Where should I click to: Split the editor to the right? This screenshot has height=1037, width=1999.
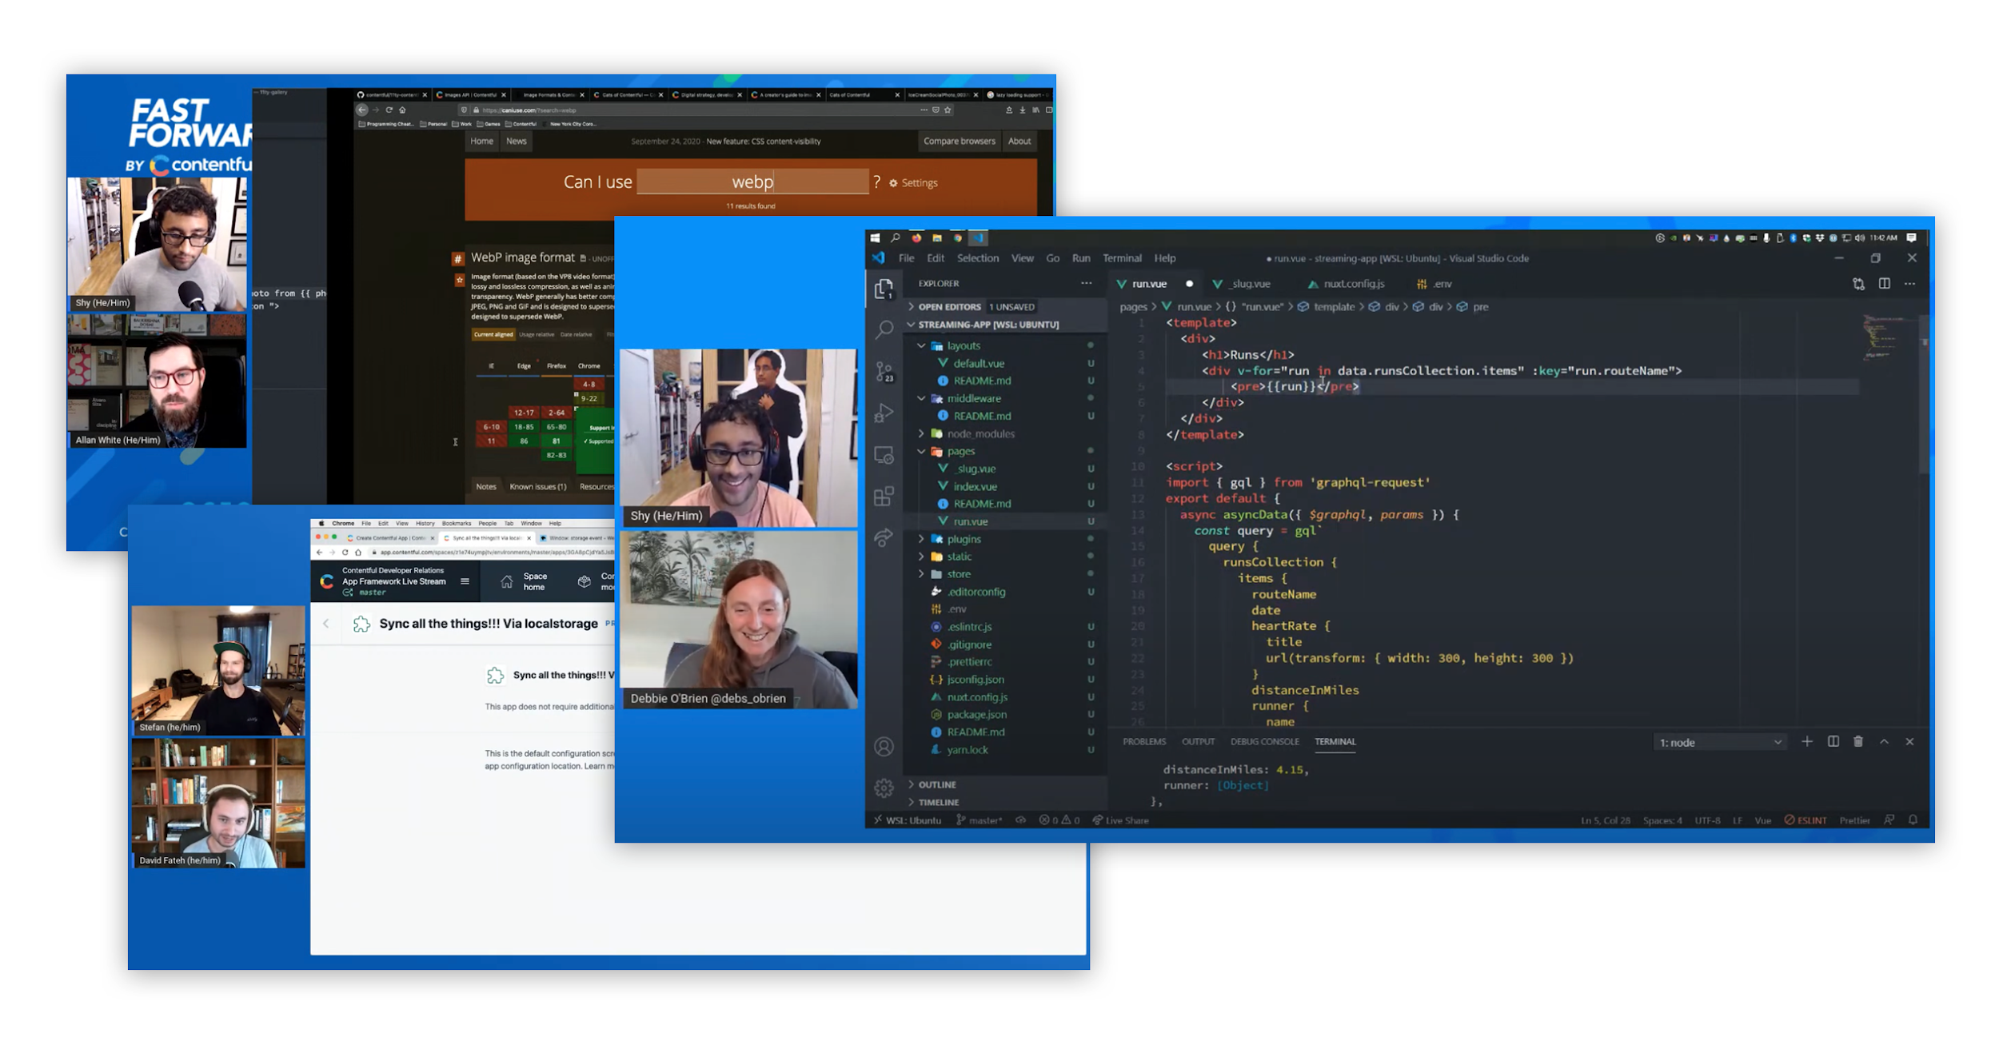coord(1884,284)
